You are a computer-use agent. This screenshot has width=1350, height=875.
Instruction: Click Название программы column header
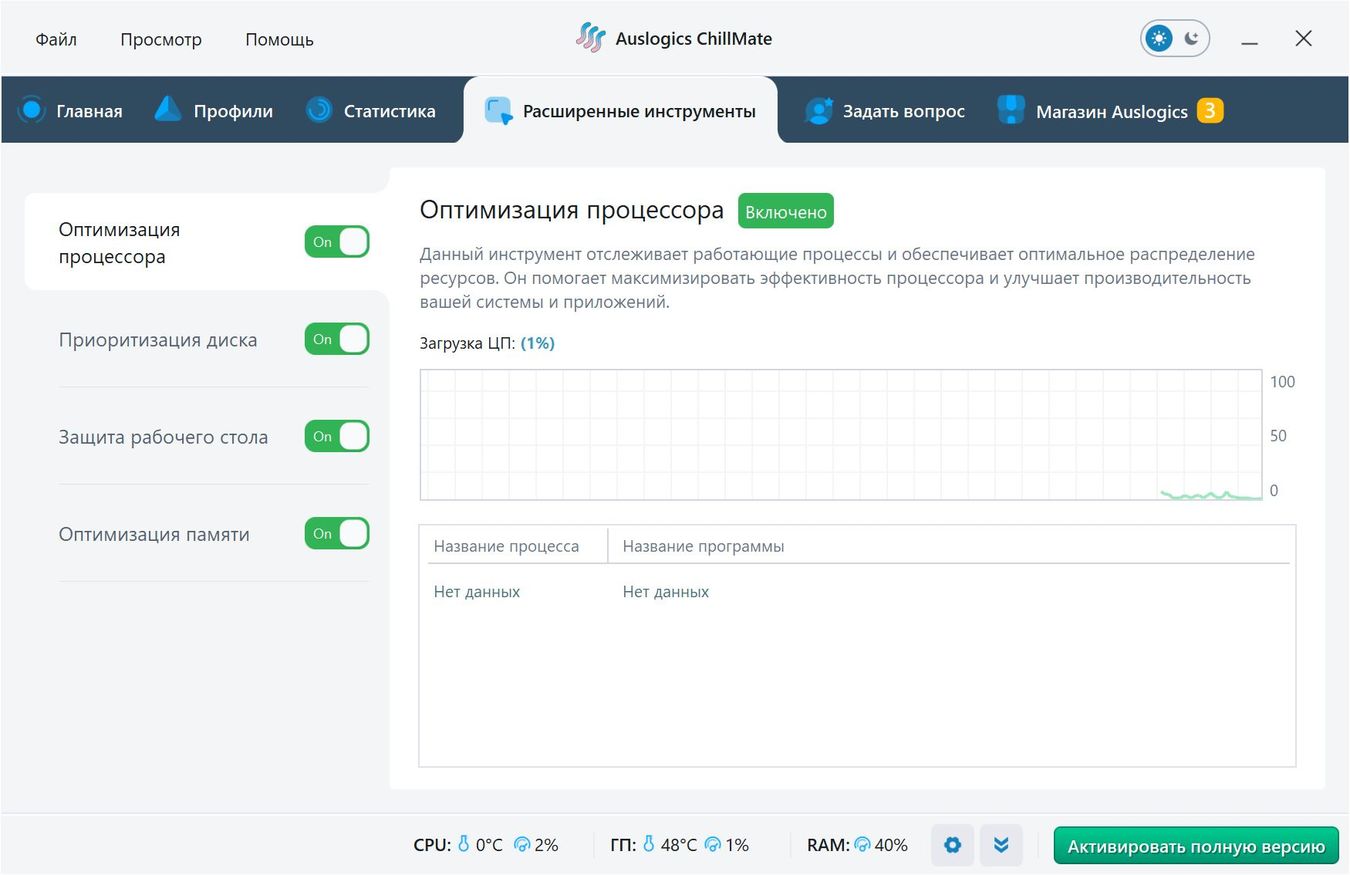coord(703,546)
